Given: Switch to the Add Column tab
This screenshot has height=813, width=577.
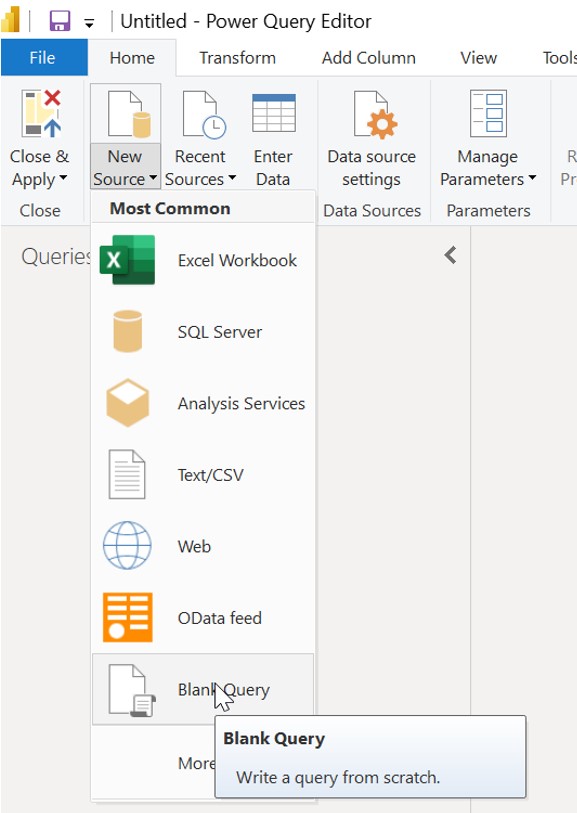Looking at the screenshot, I should 369,58.
